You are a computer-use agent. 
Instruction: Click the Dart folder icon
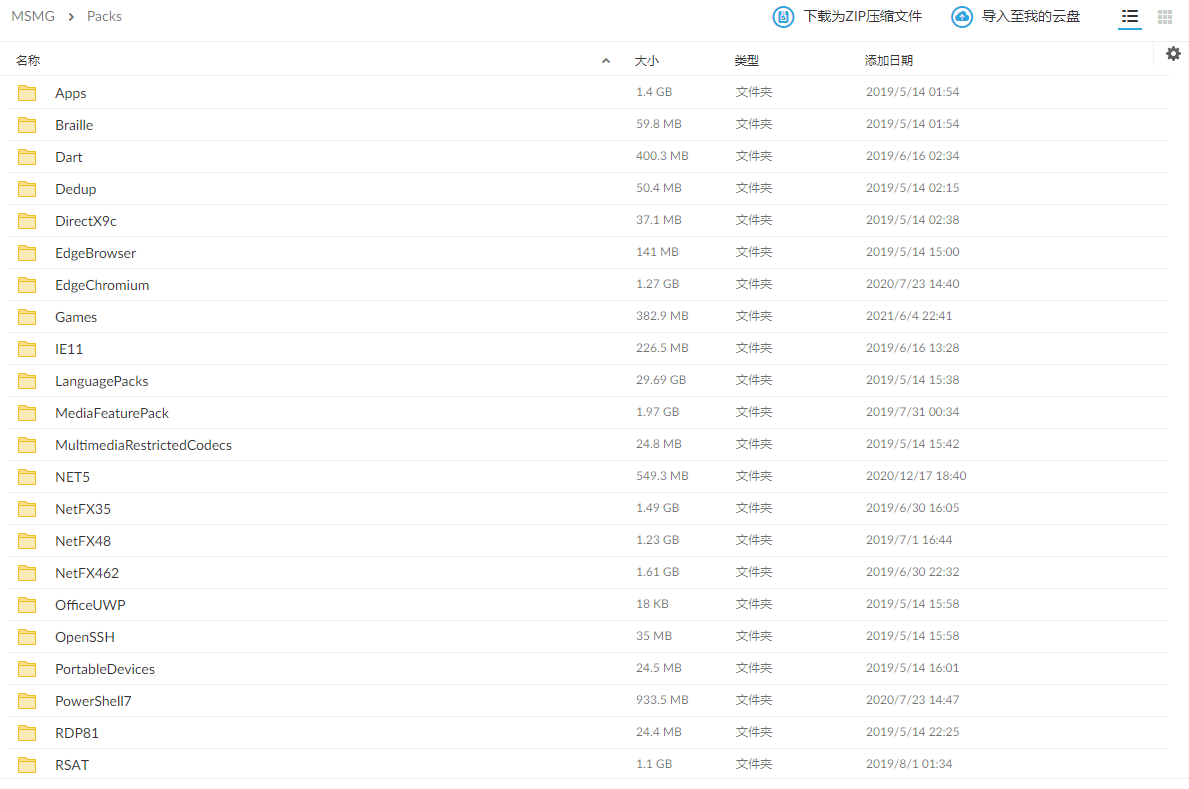coord(27,156)
